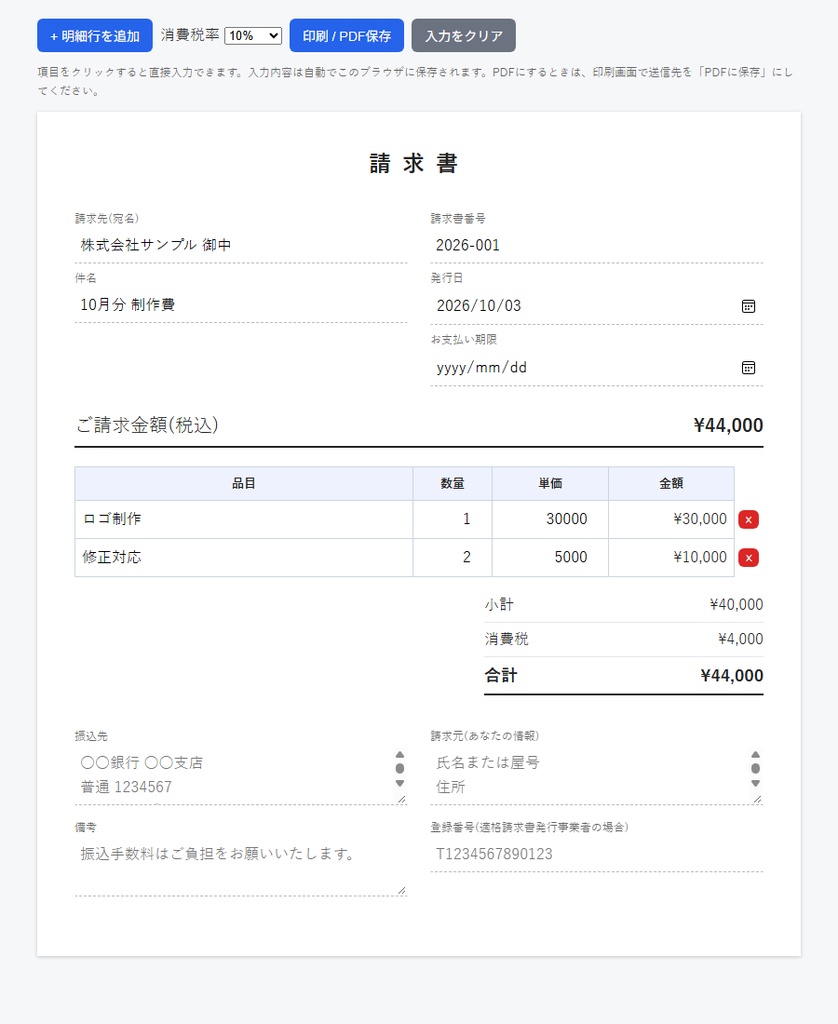Image resolution: width=838 pixels, height=1024 pixels.
Task: Open calendar picker for 発行日 field
Action: [x=748, y=306]
